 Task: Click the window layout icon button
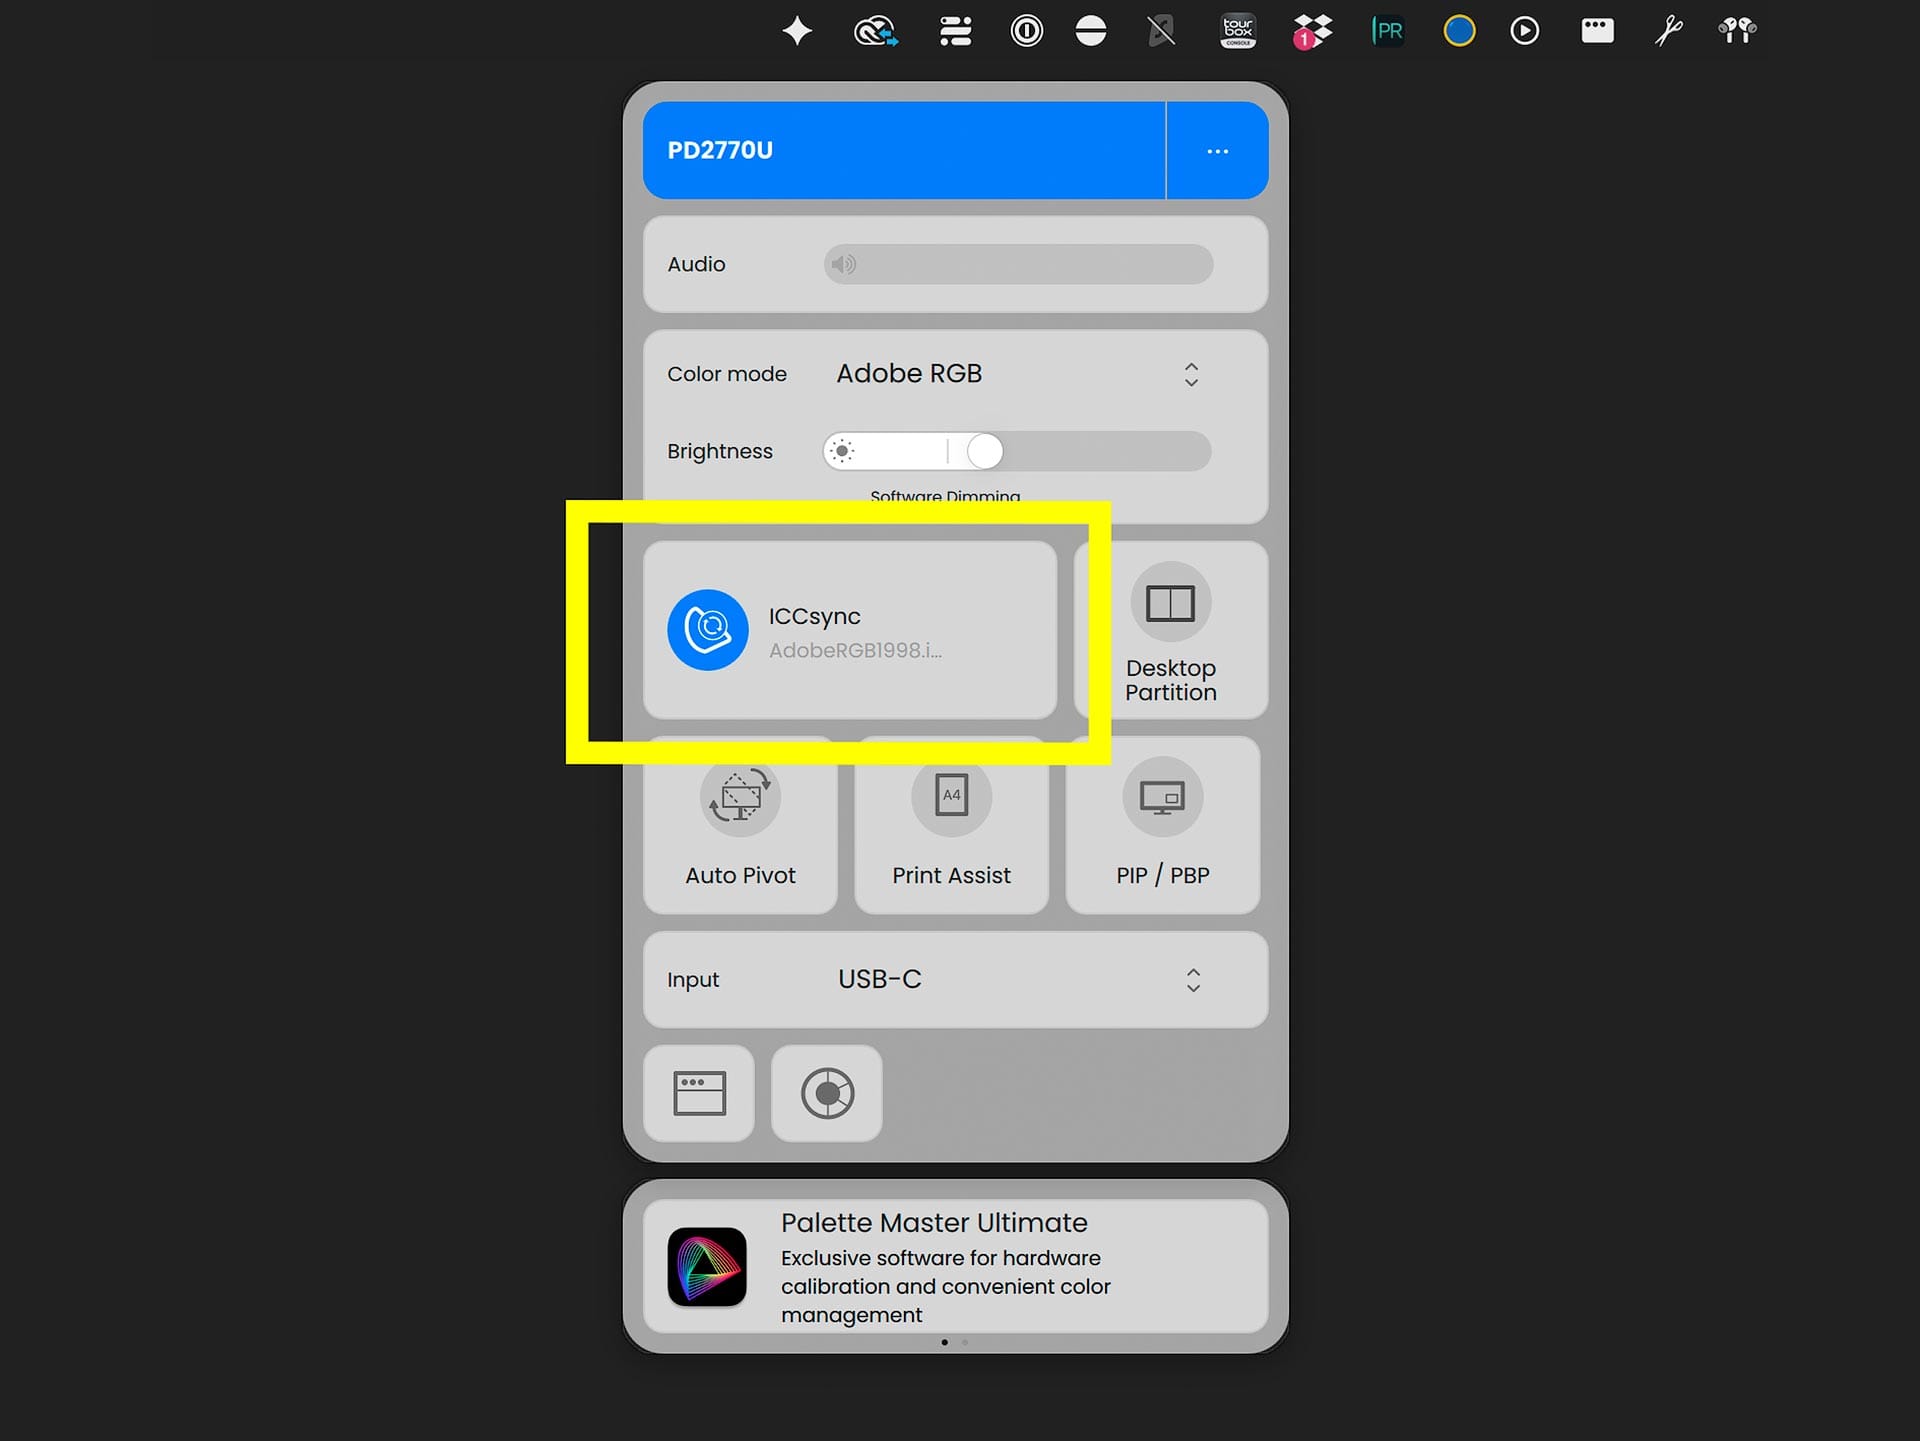click(x=699, y=1093)
